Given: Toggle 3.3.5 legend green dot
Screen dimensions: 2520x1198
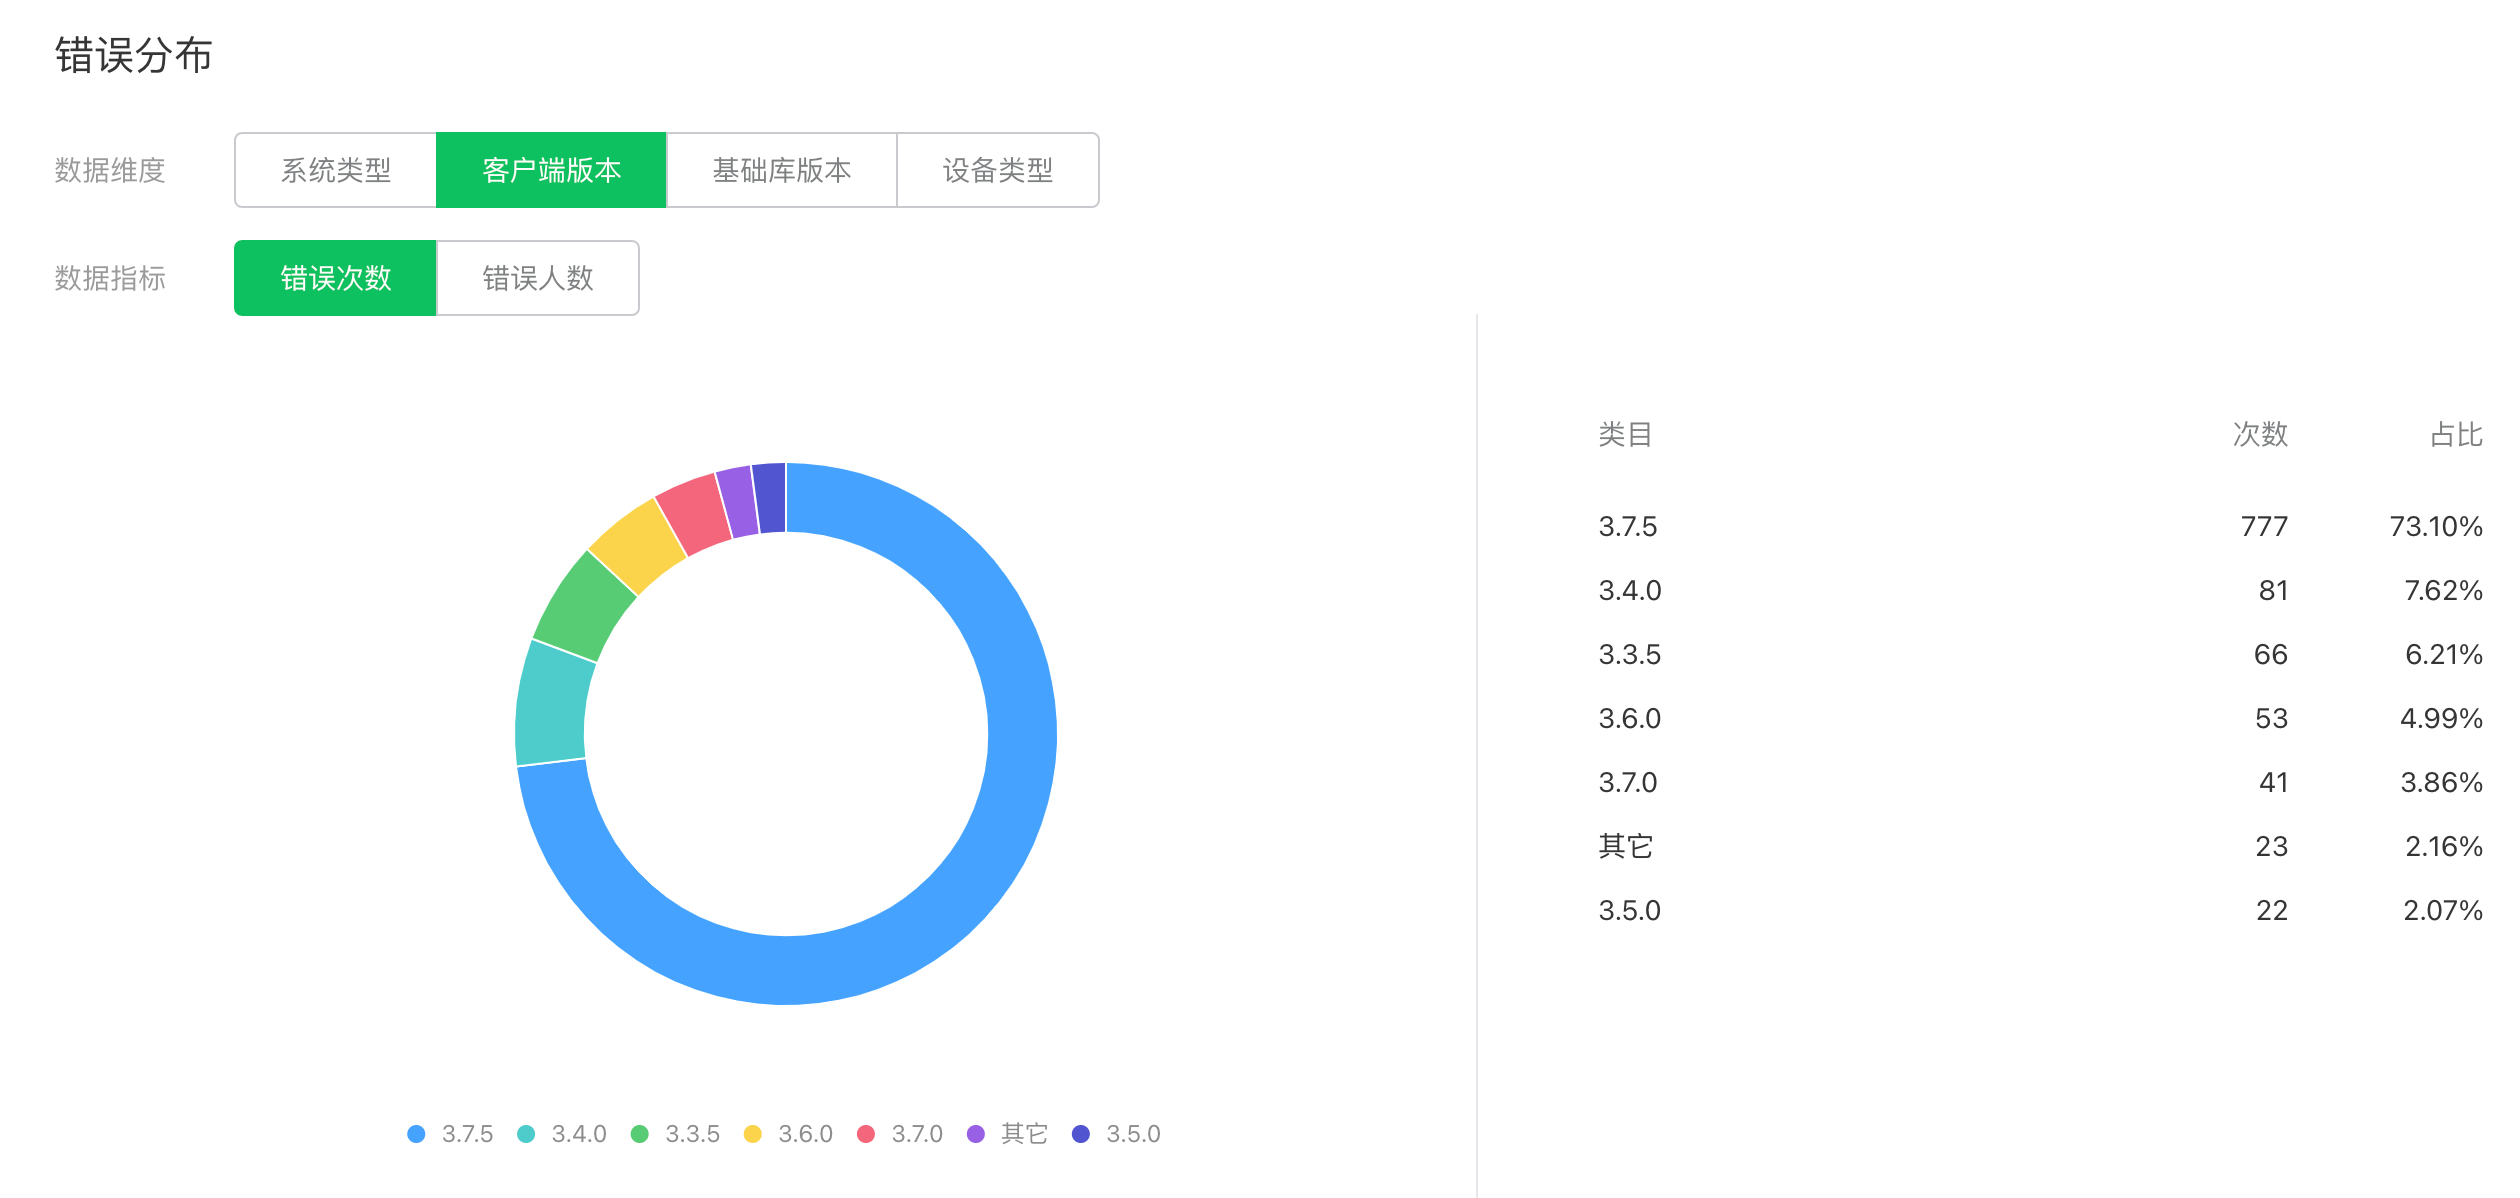Looking at the screenshot, I should (640, 1134).
